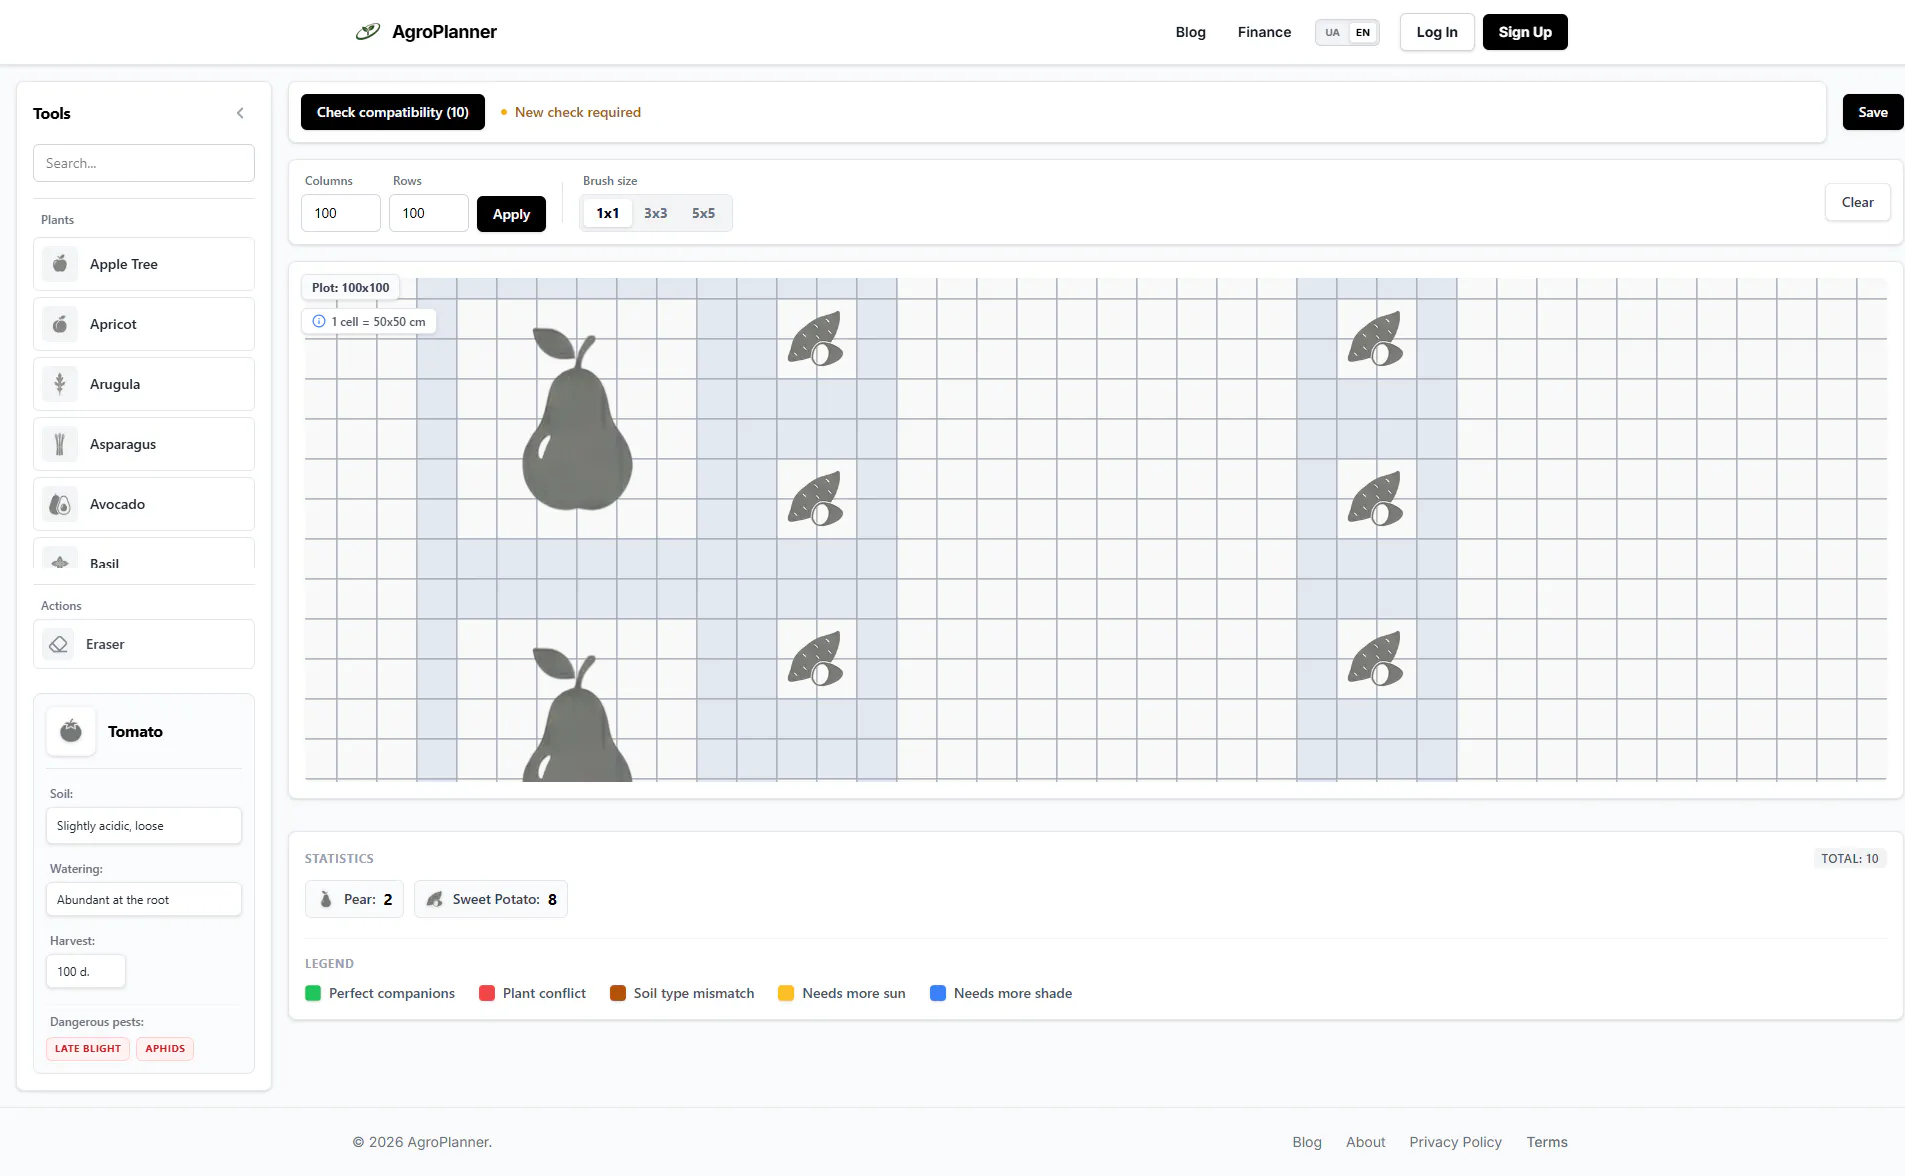This screenshot has width=1905, height=1176.
Task: Switch language to UA
Action: pos(1332,32)
